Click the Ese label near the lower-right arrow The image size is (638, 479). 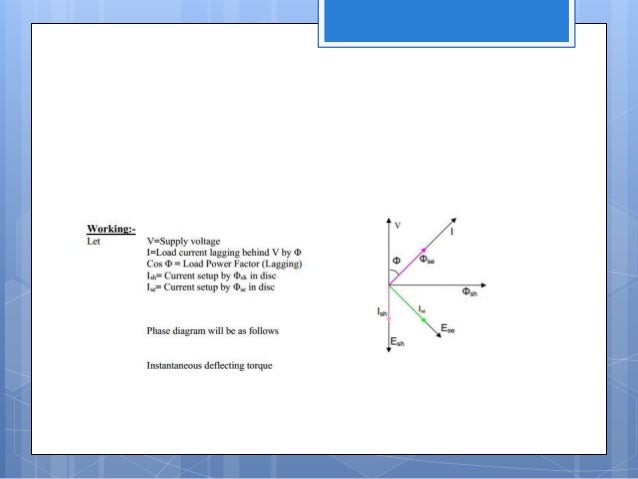coord(448,328)
